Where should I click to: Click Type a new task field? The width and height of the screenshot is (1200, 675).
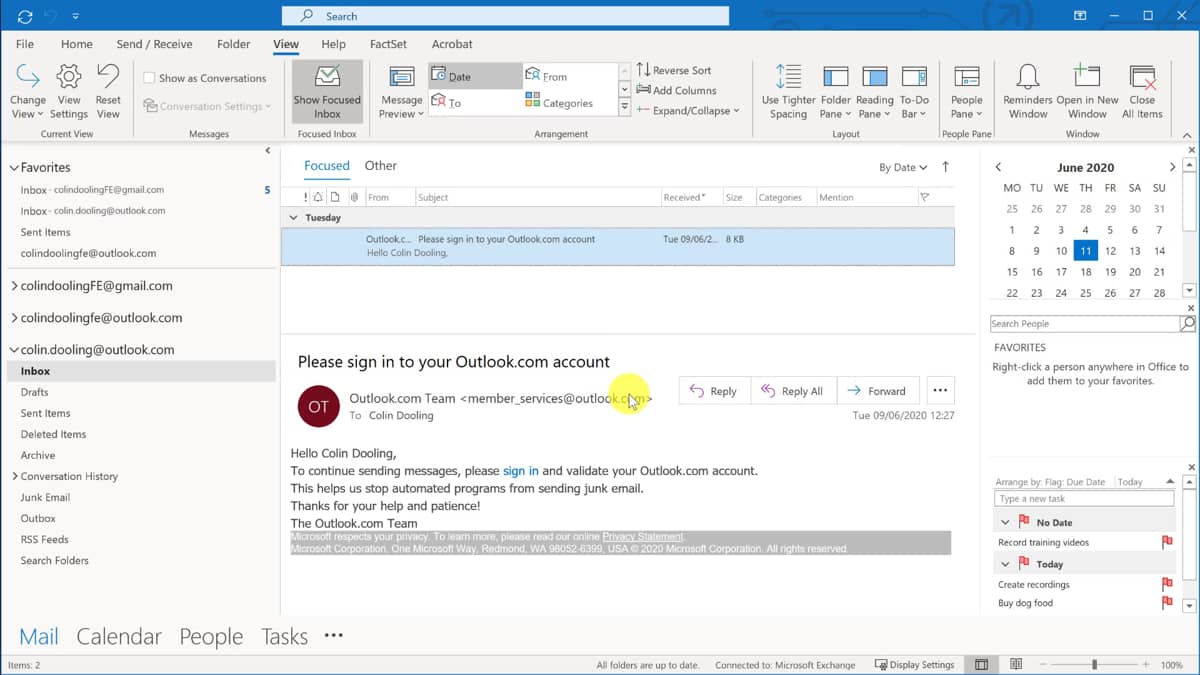tap(1084, 498)
